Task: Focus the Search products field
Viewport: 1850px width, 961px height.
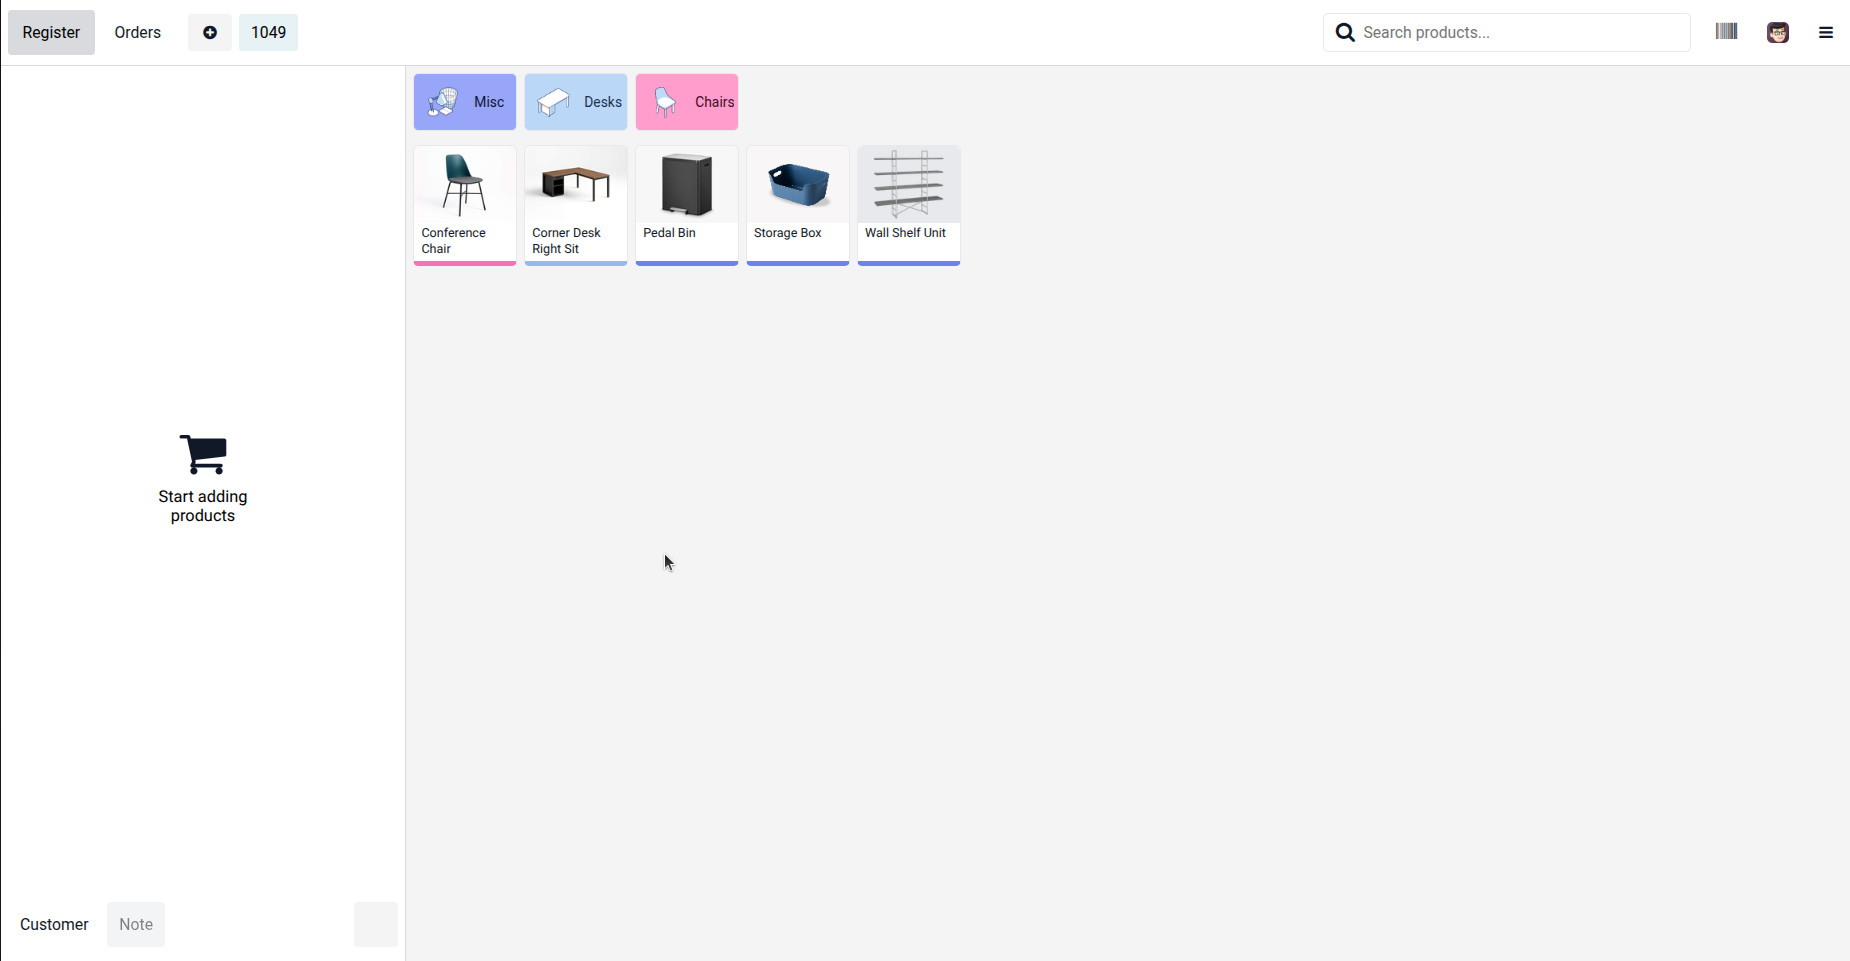Action: click(x=1506, y=32)
